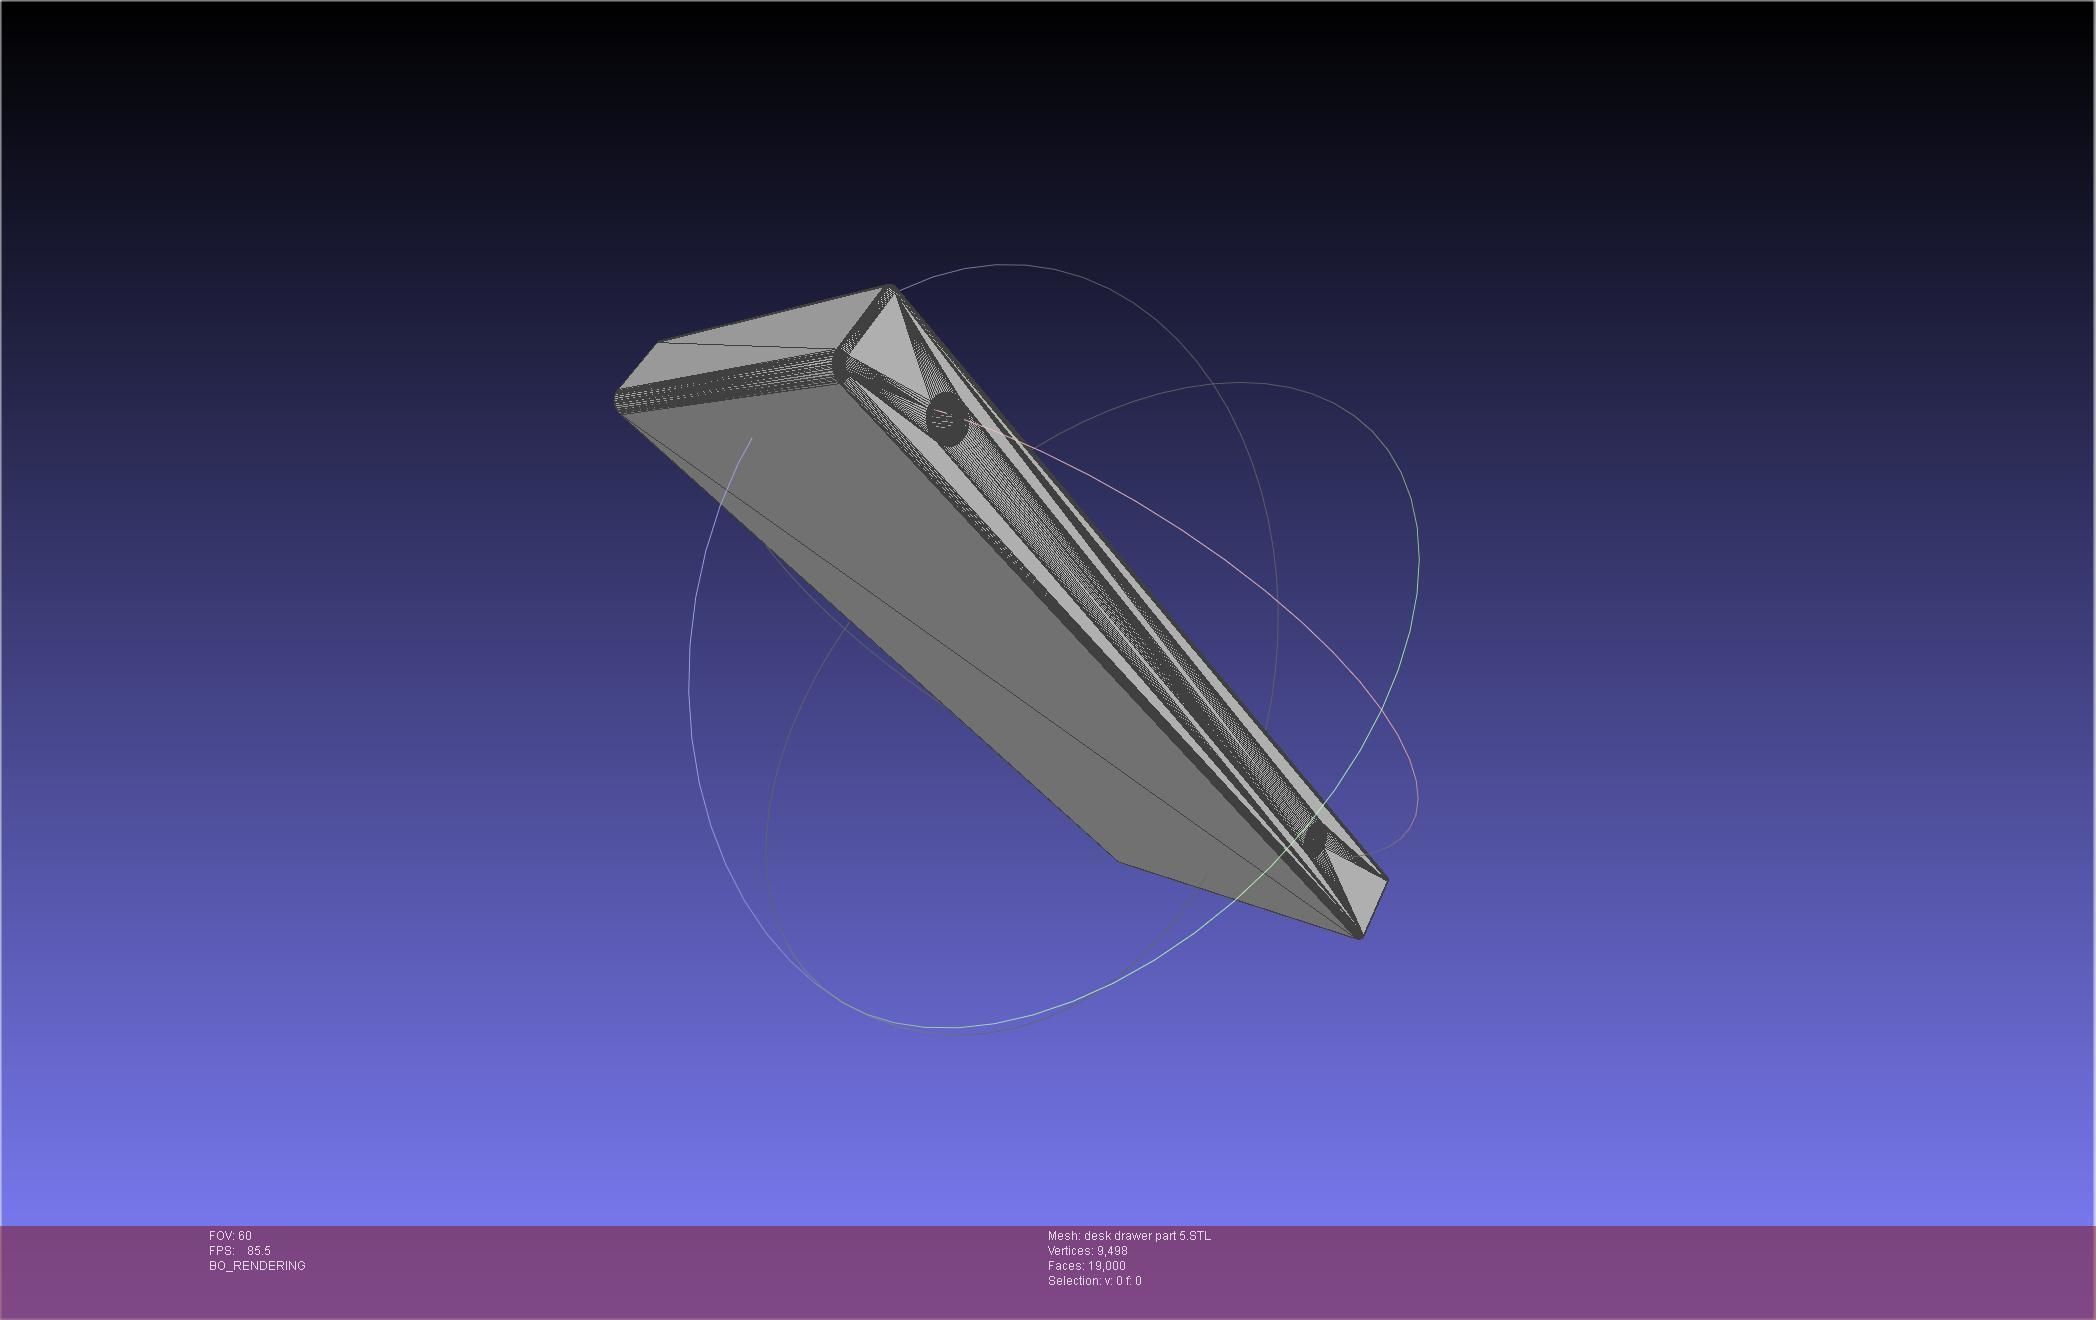Click the 'BO_RENDERING' label

click(x=257, y=1266)
